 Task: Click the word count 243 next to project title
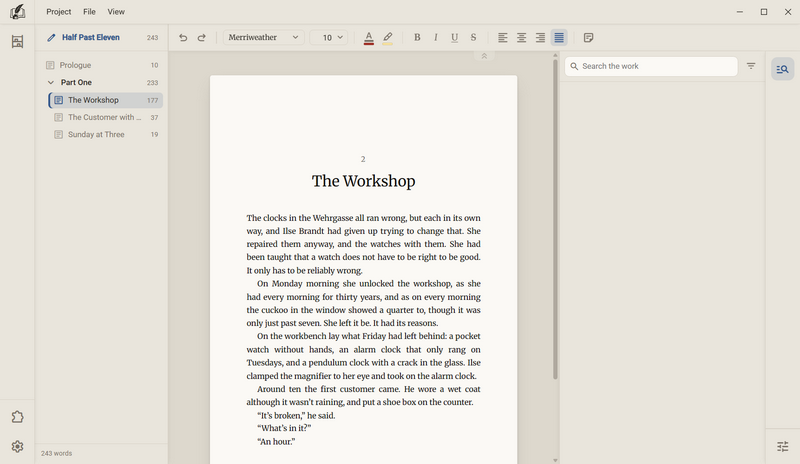pyautogui.click(x=153, y=38)
